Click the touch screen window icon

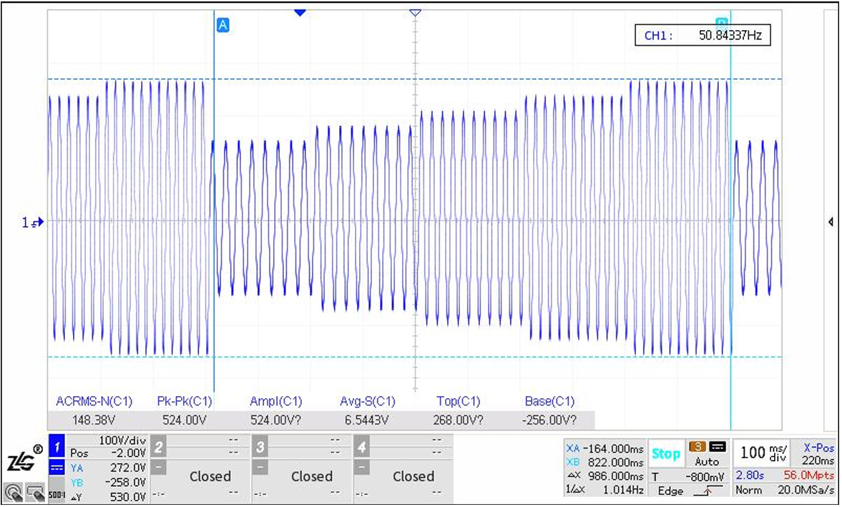(35, 492)
